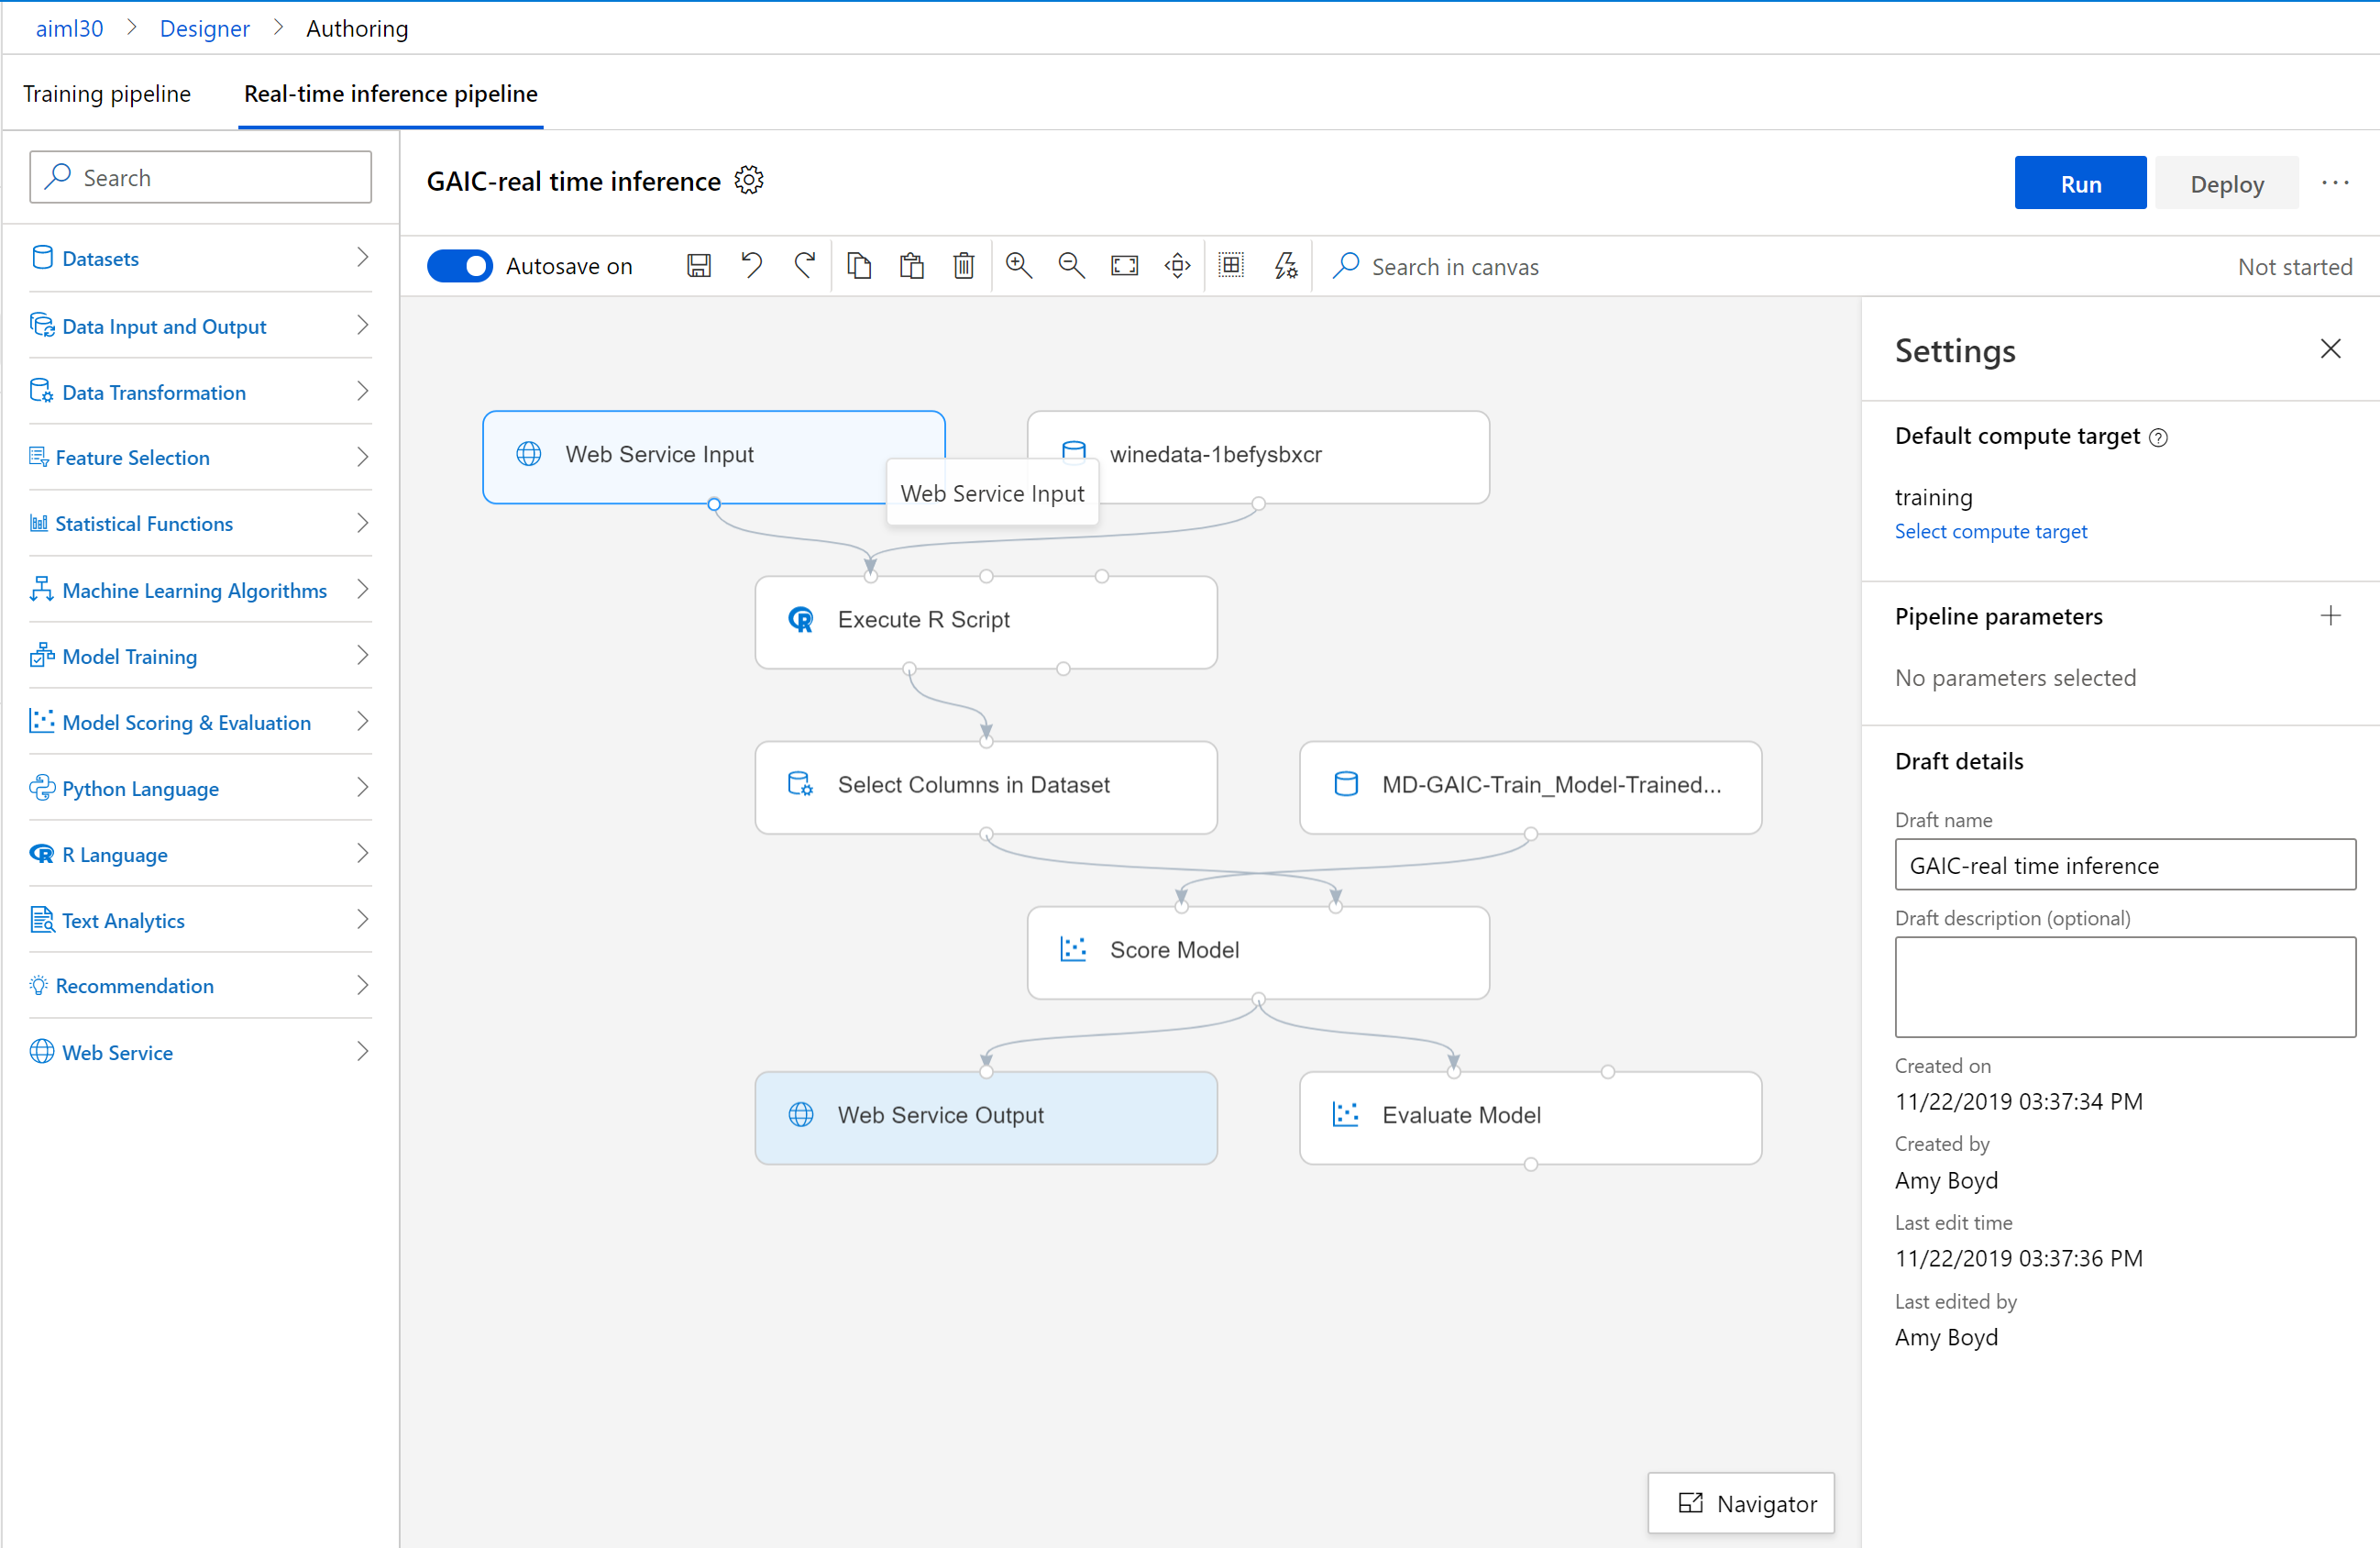Image resolution: width=2380 pixels, height=1548 pixels.
Task: Click the Paste clipboard icon
Action: pos(911,266)
